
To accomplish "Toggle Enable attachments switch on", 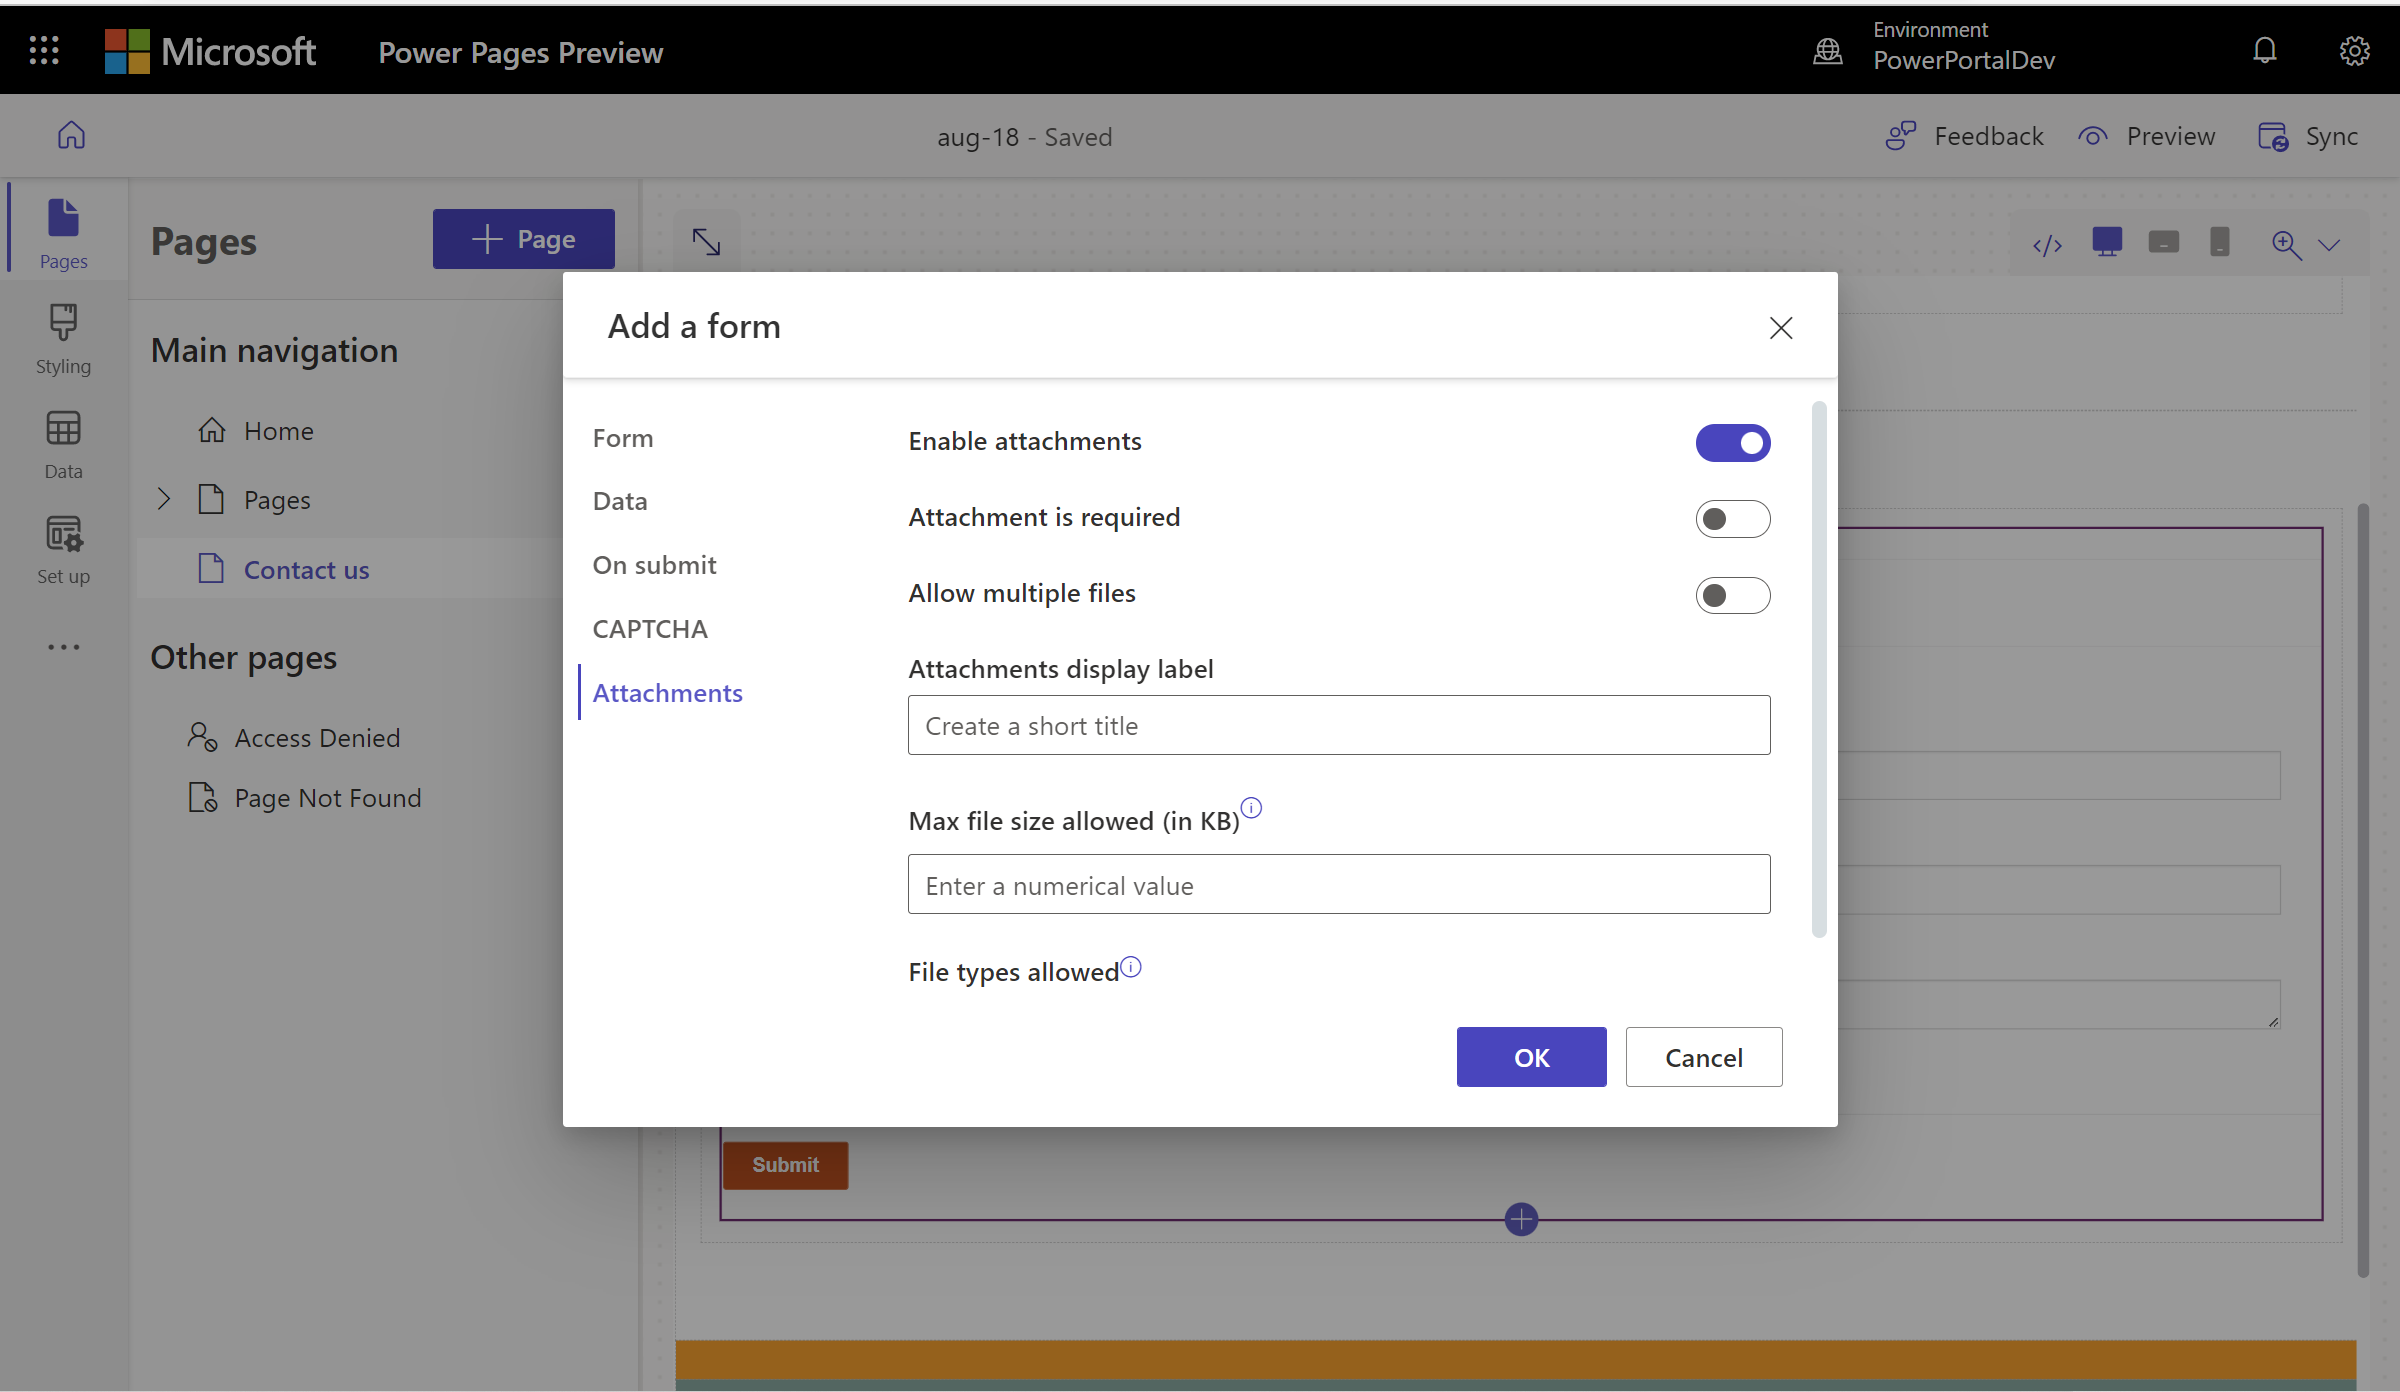I will pos(1733,442).
